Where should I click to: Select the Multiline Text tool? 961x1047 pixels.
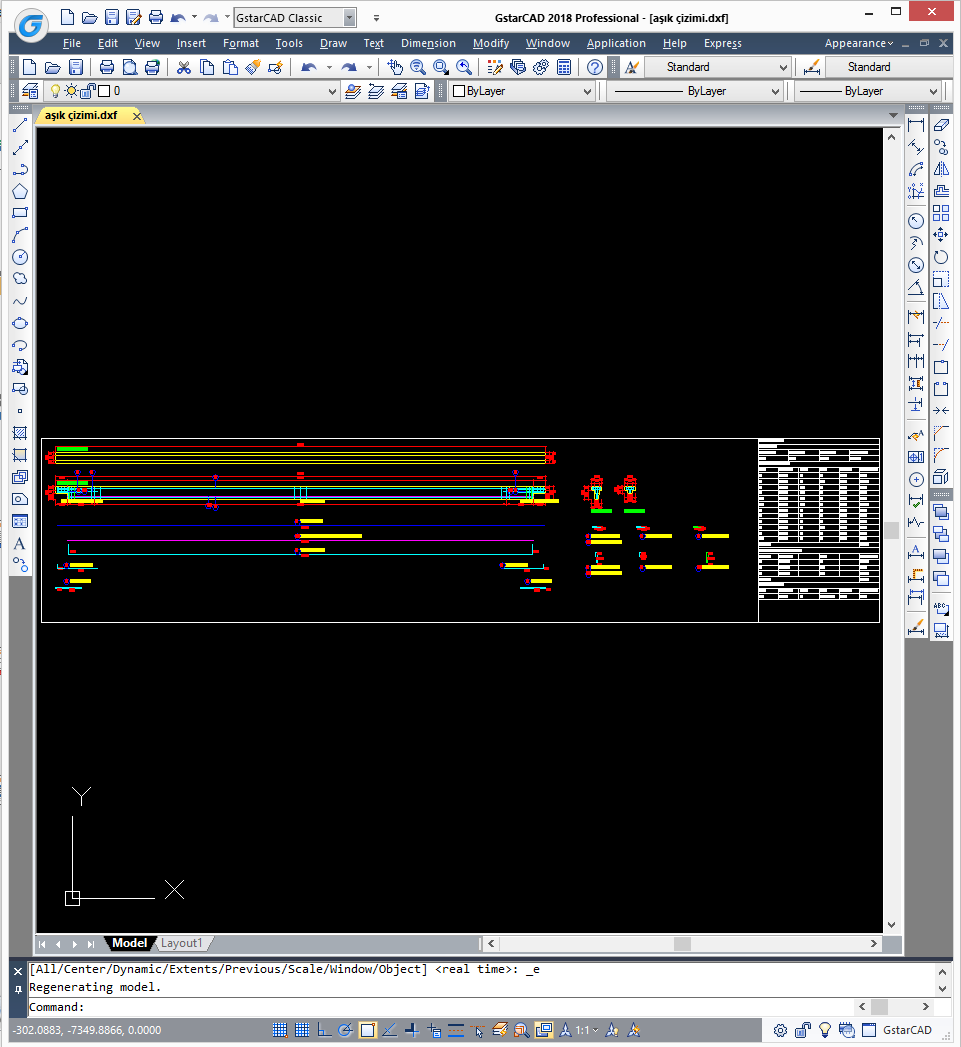(x=20, y=544)
